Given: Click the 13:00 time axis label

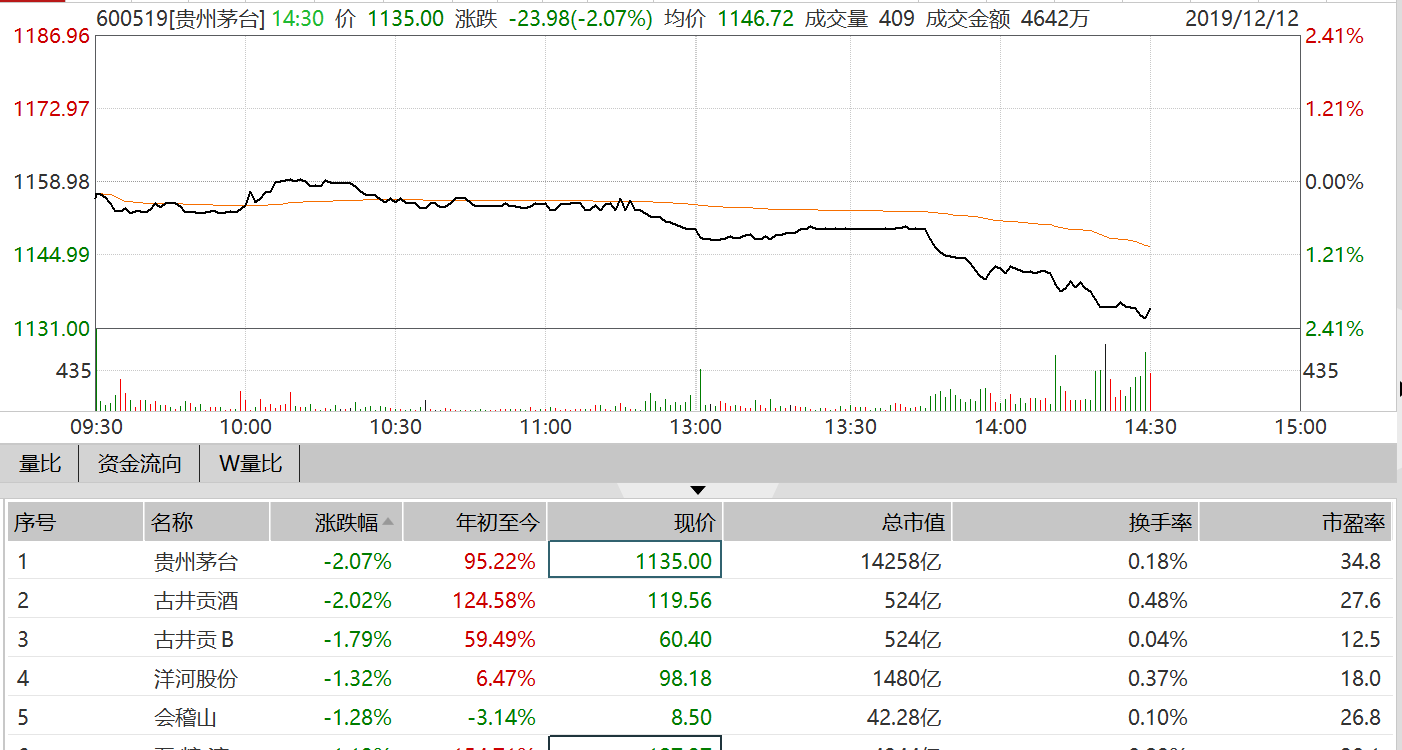Looking at the screenshot, I should click(x=696, y=427).
